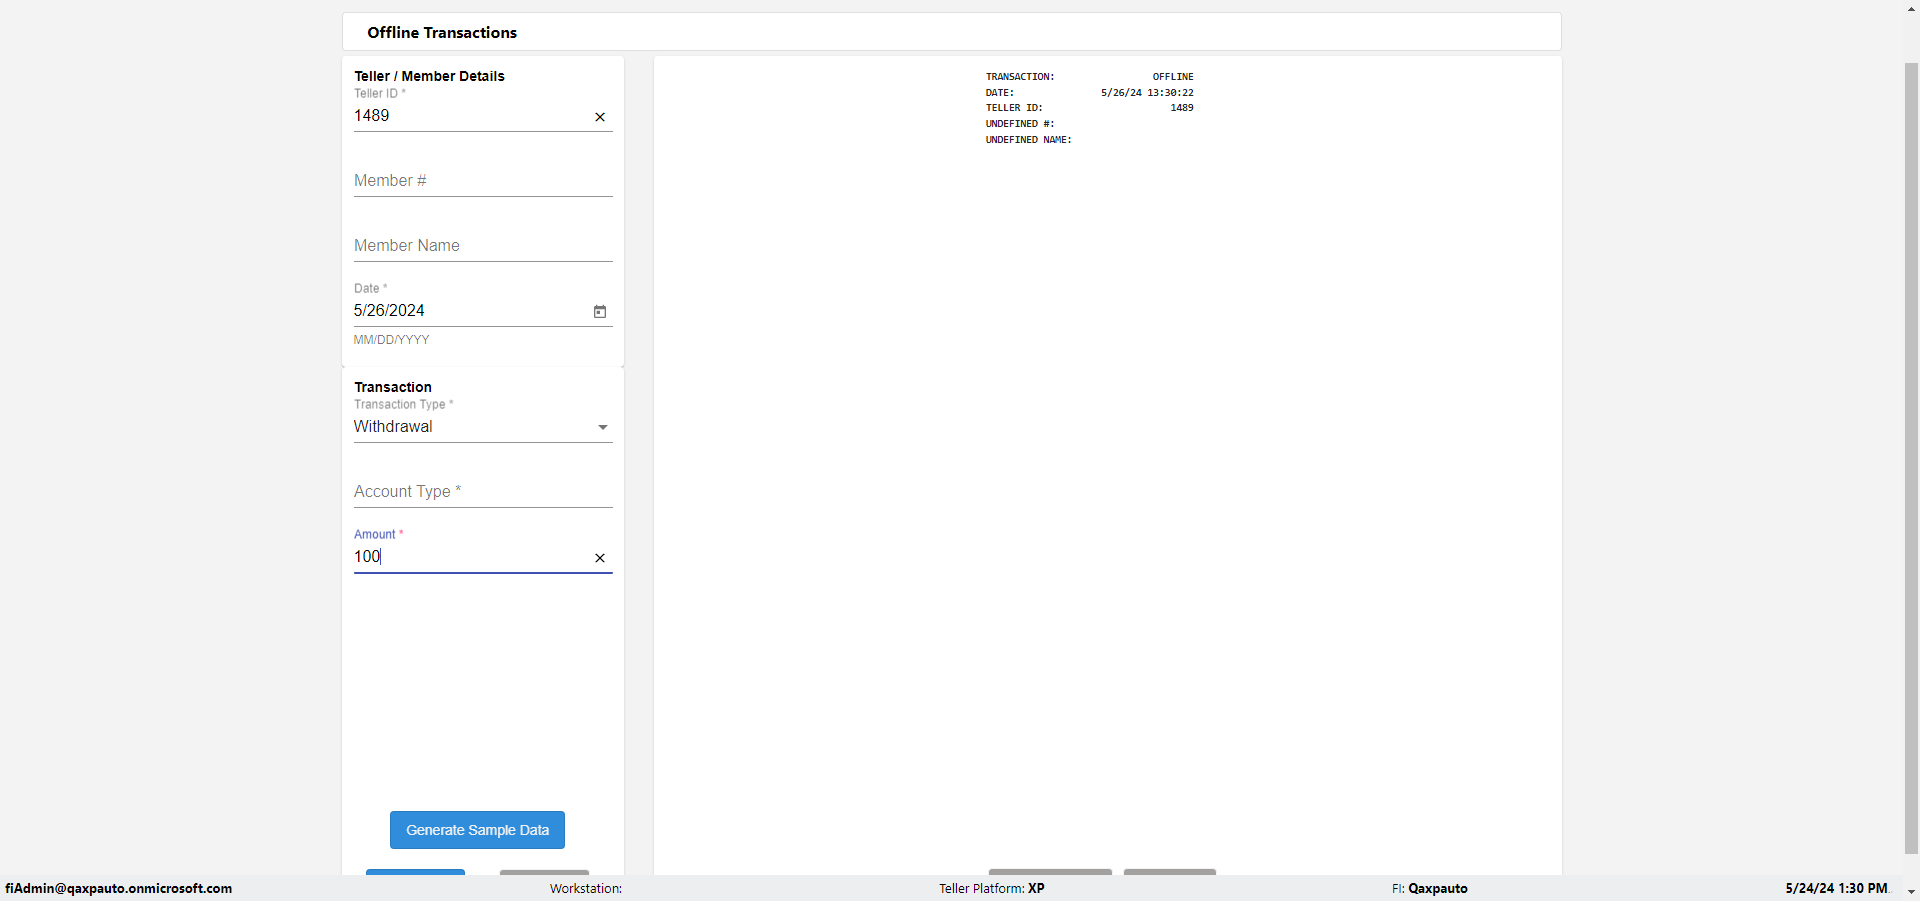
Task: Click the FI: Qaxpauto status entry
Action: 1430,888
